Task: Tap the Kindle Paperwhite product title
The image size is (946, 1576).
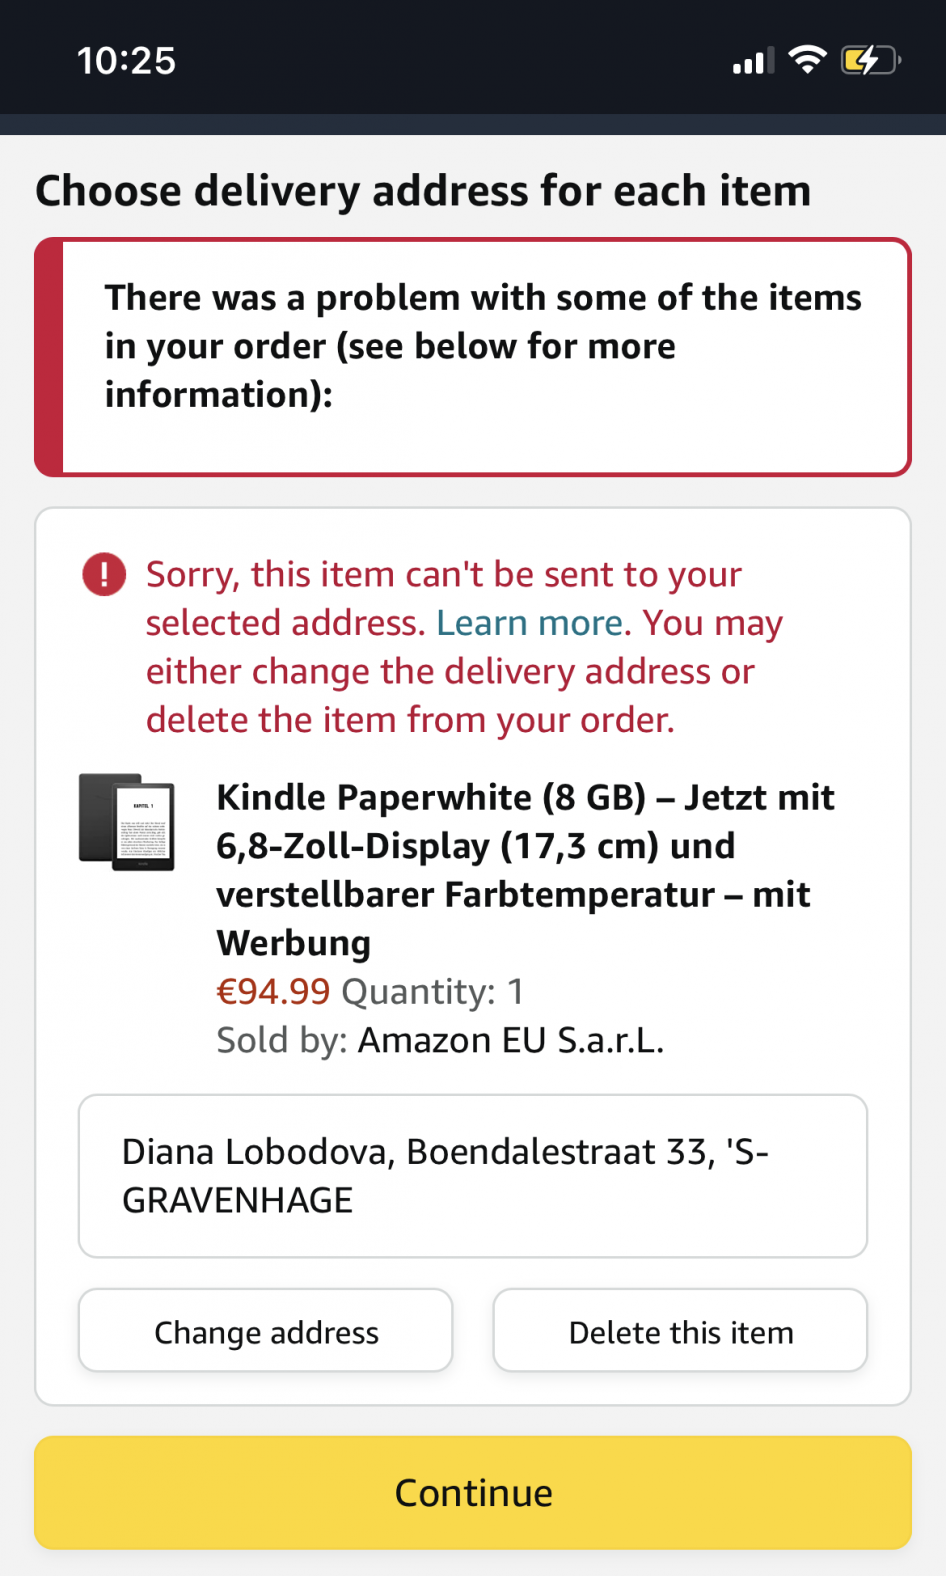Action: pos(525,869)
